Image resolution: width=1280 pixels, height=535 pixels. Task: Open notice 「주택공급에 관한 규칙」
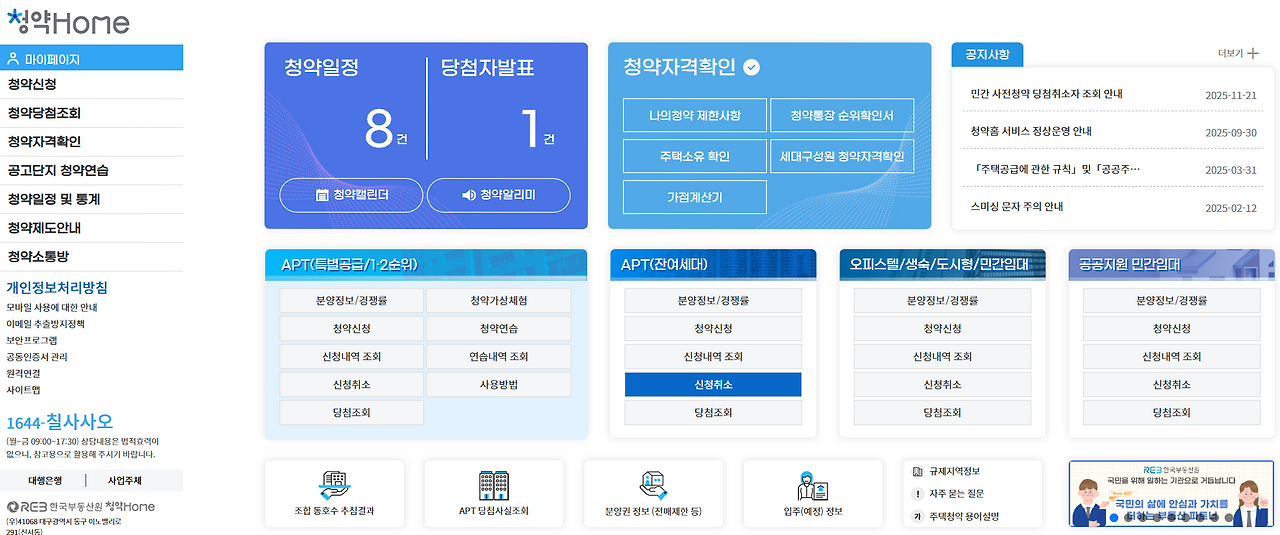1055,169
